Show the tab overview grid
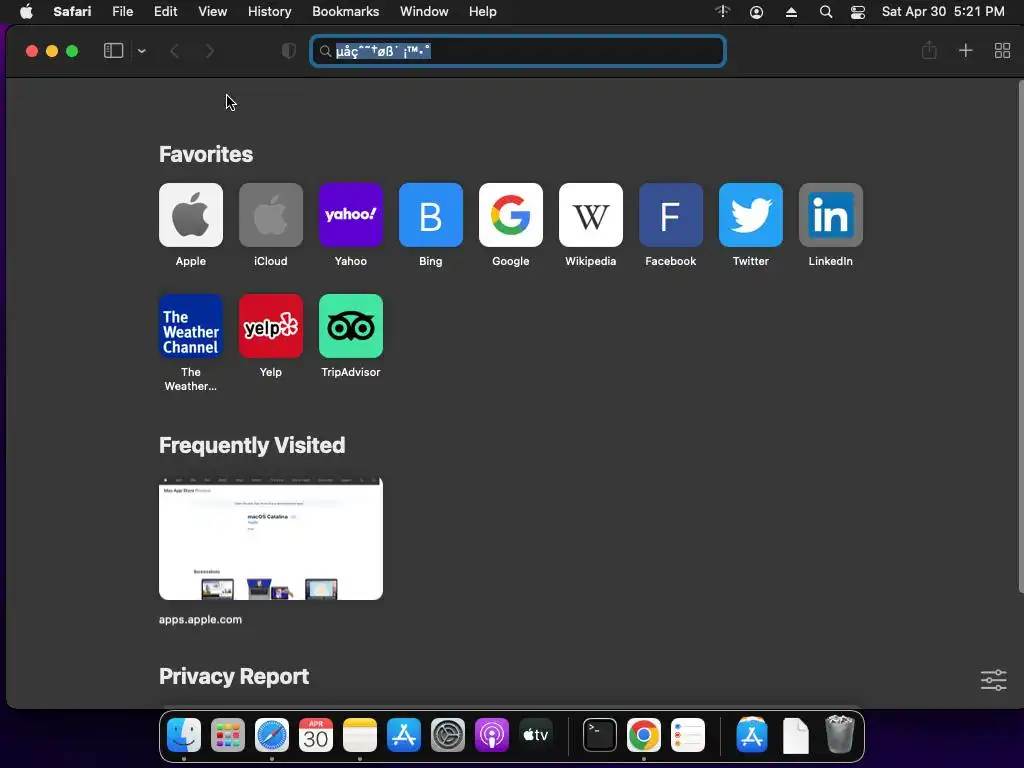 [x=1002, y=51]
